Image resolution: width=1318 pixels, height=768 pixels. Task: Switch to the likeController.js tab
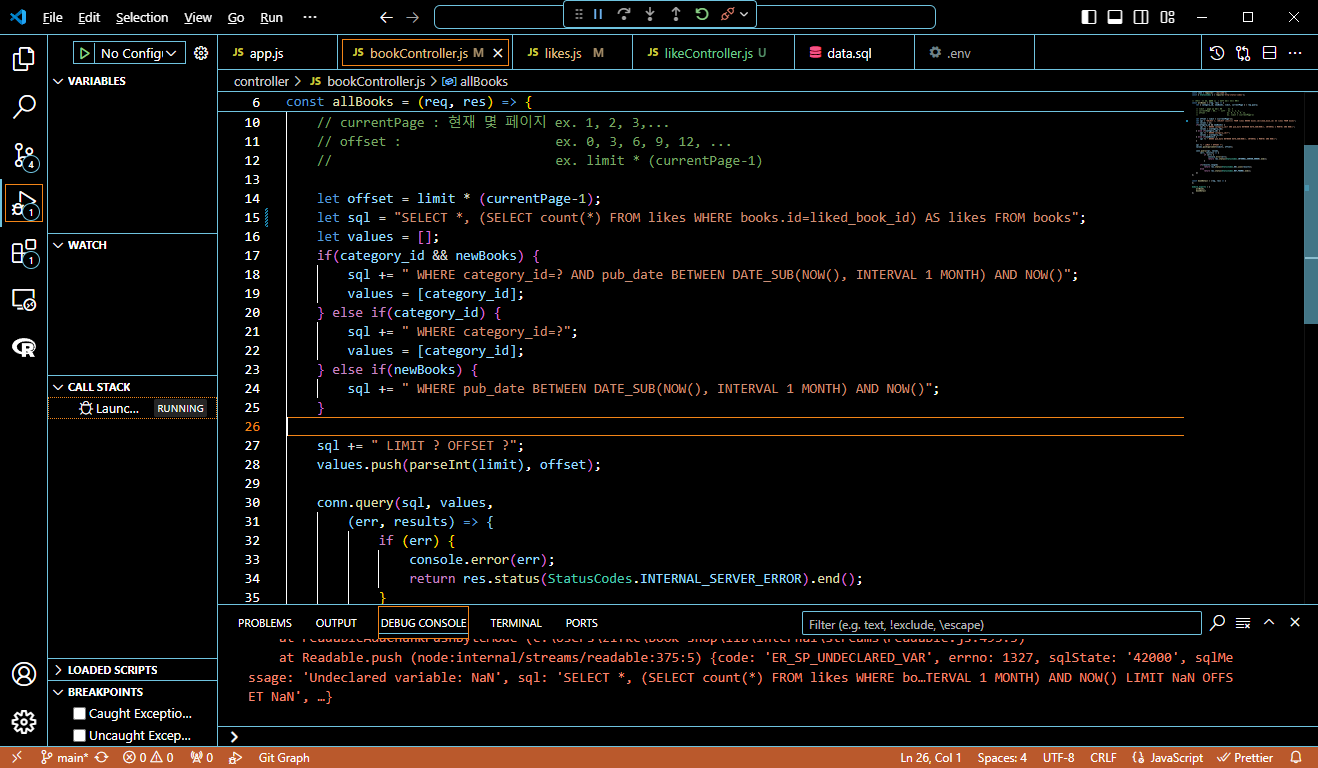pyautogui.click(x=714, y=53)
